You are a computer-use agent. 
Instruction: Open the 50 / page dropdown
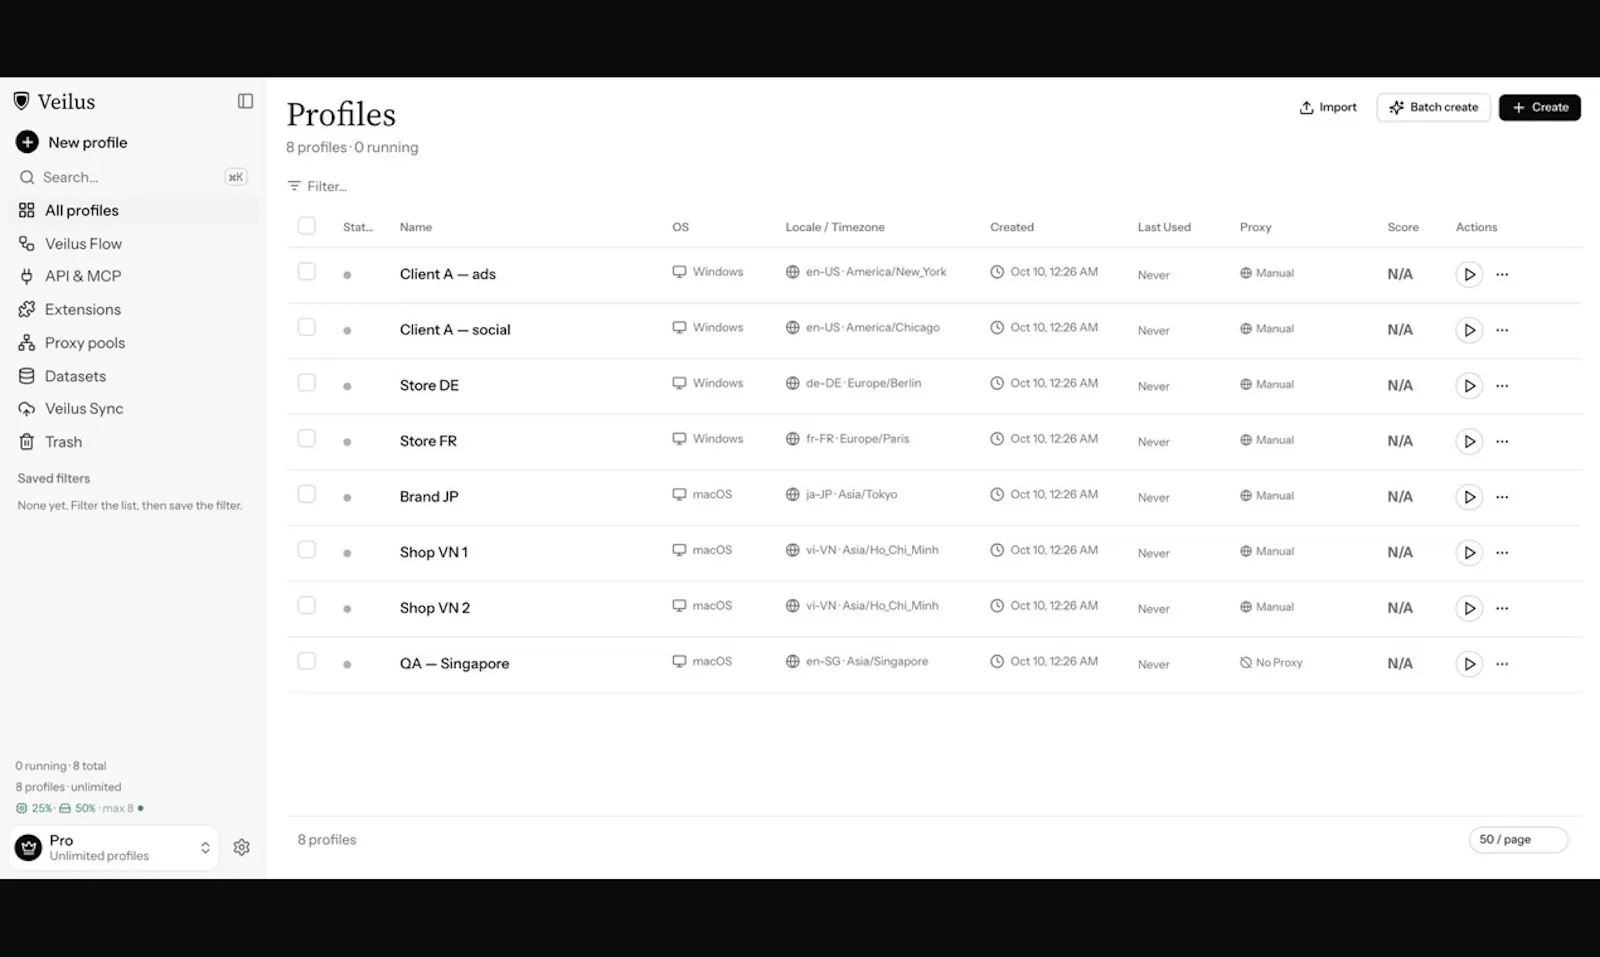click(x=1517, y=840)
